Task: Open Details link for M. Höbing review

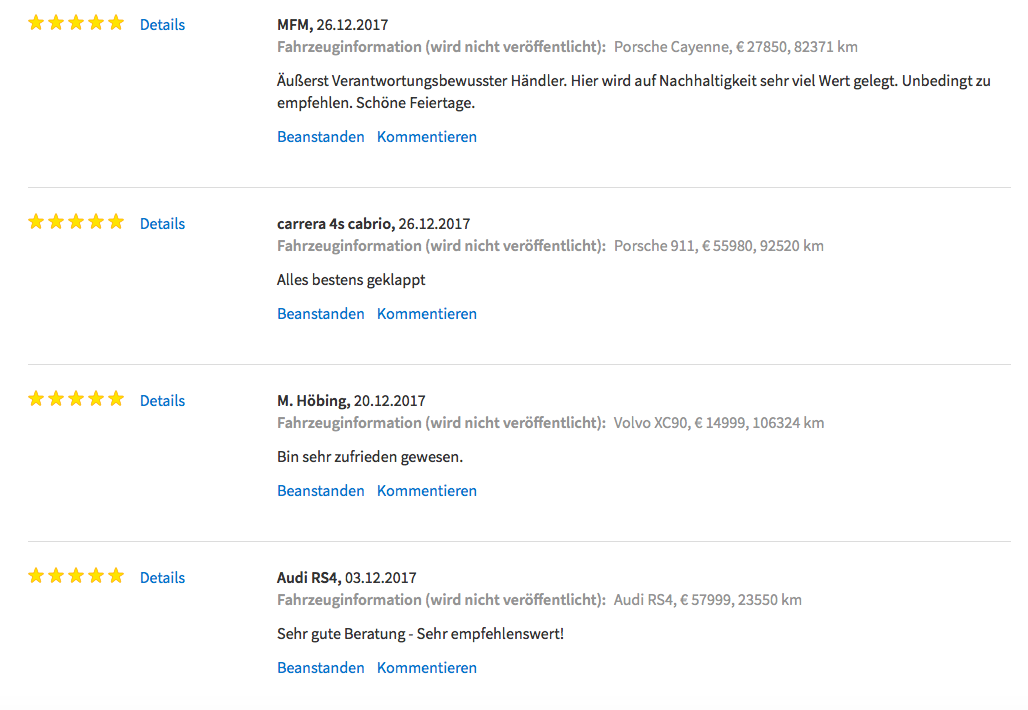Action: coord(162,401)
